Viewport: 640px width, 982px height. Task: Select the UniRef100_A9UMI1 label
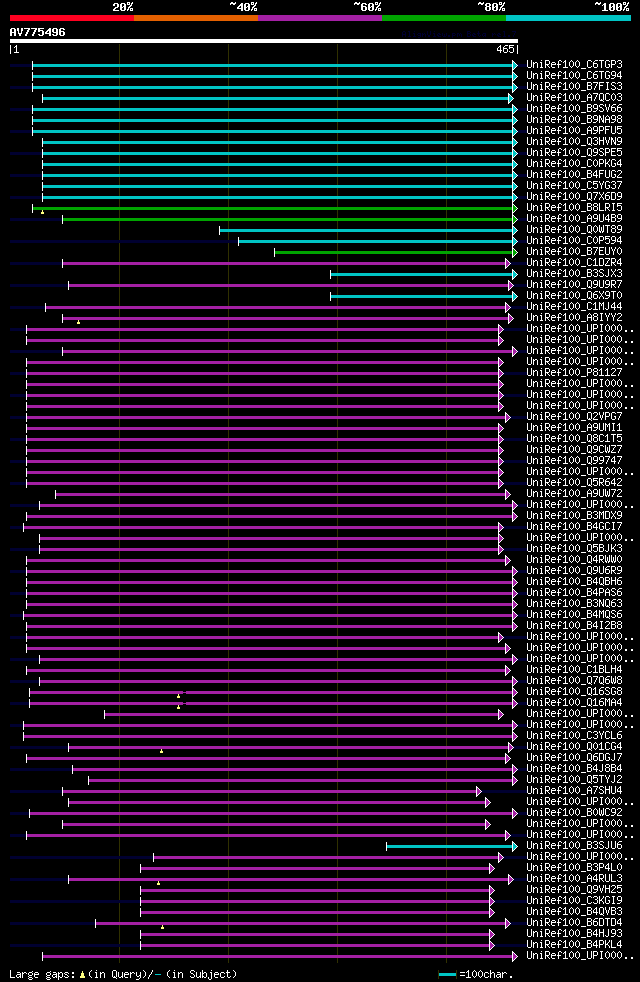(574, 428)
